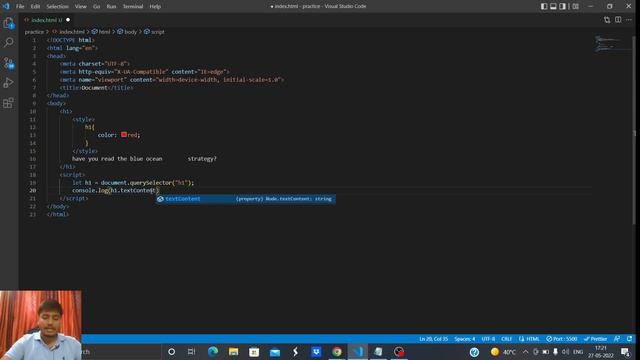Click the VS Code taskbar icon
Viewport: 640px width, 360px height.
click(x=358, y=351)
